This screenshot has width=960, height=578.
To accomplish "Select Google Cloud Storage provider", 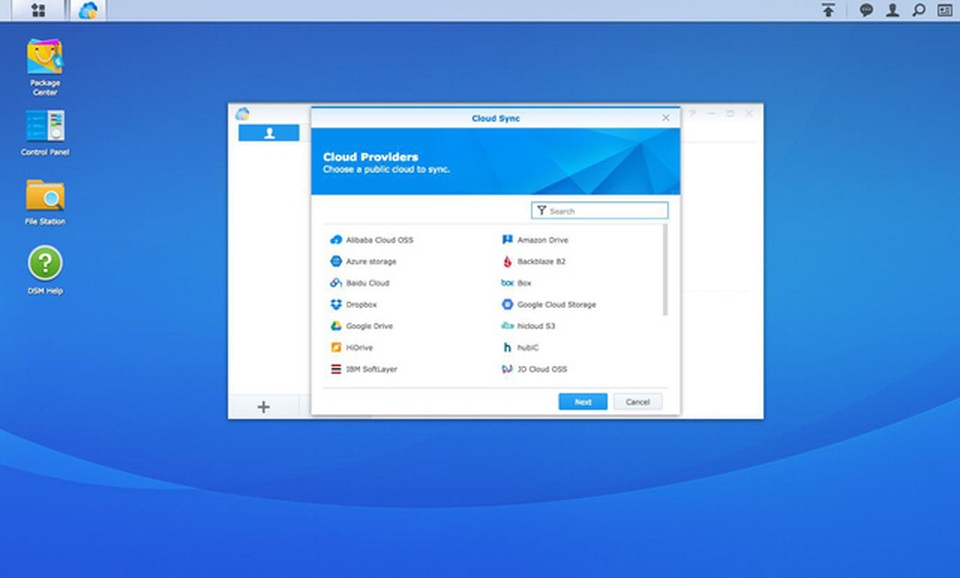I will coord(549,304).
